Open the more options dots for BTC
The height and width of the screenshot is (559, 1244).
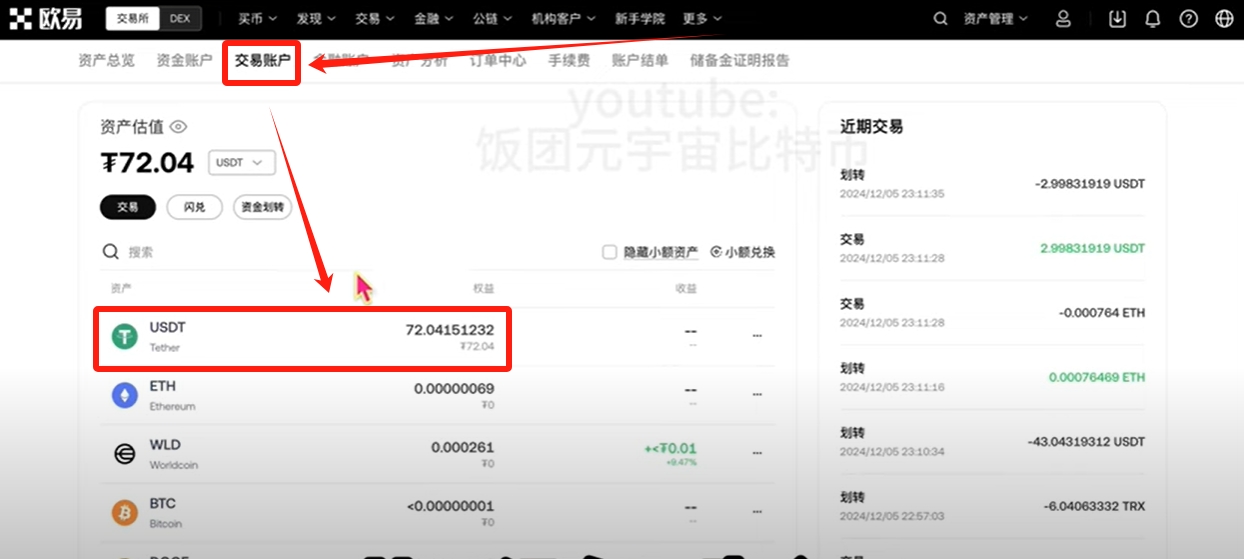[x=757, y=513]
